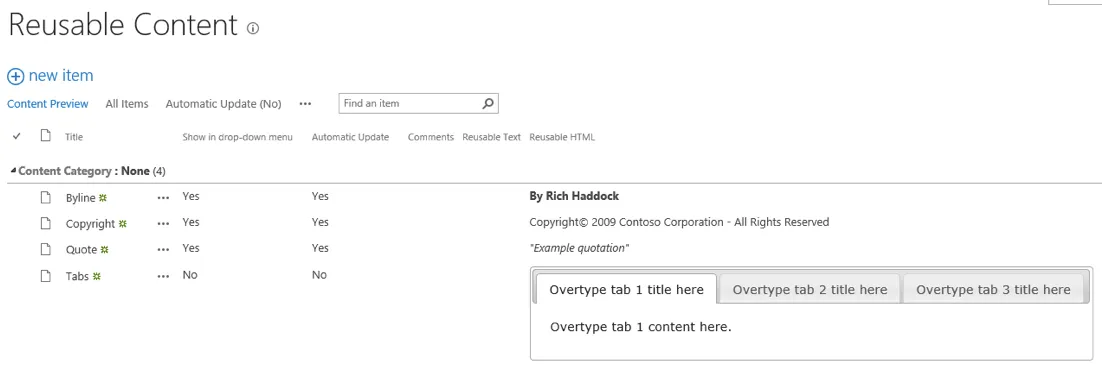Click the new item link

tap(61, 76)
